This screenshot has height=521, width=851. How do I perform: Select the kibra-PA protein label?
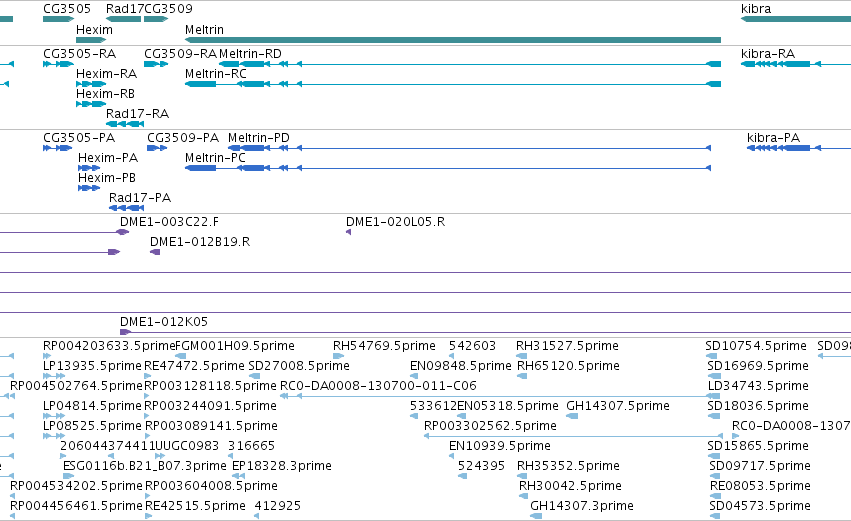(773, 138)
